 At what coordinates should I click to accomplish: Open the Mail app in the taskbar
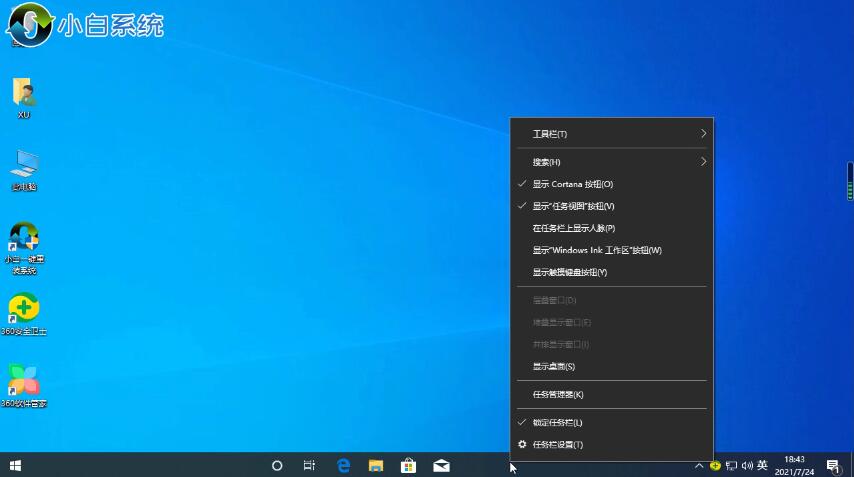(x=441, y=465)
